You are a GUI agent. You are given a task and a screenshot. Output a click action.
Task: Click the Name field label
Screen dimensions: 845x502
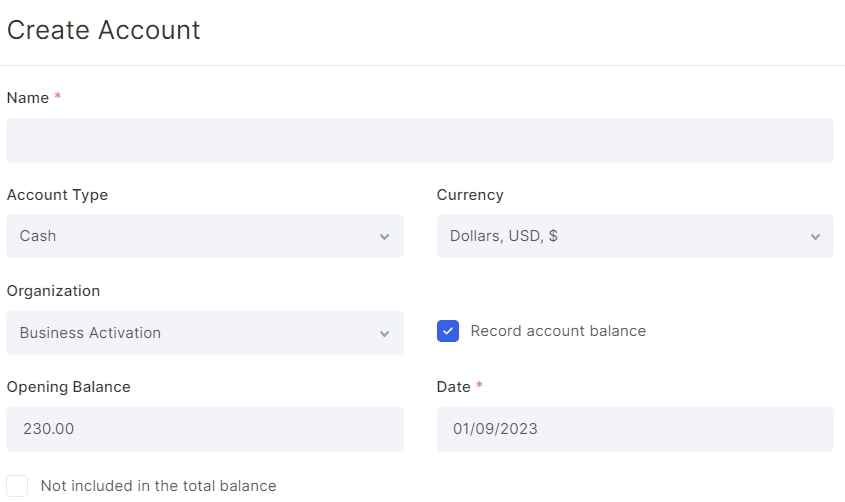tap(27, 97)
